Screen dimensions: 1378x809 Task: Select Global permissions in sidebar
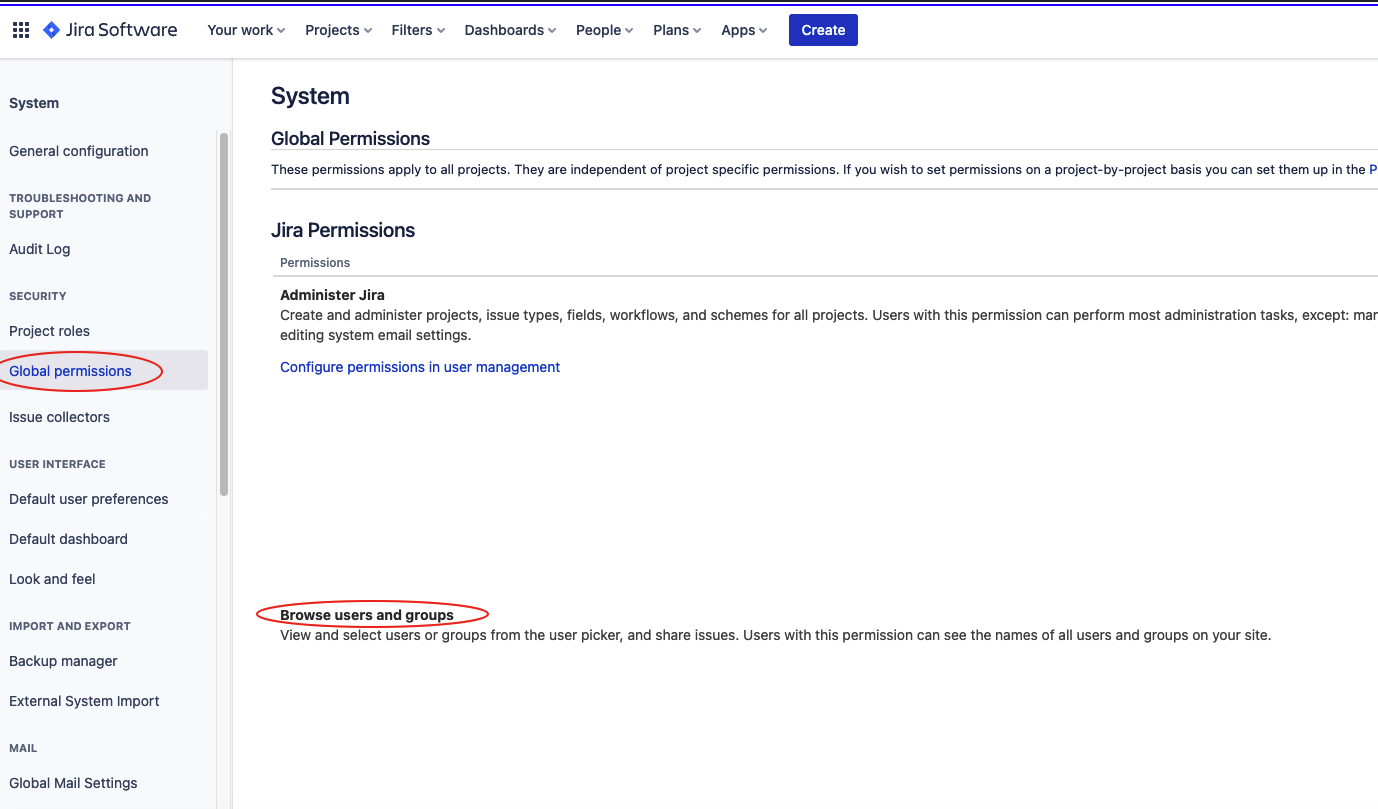pos(70,371)
